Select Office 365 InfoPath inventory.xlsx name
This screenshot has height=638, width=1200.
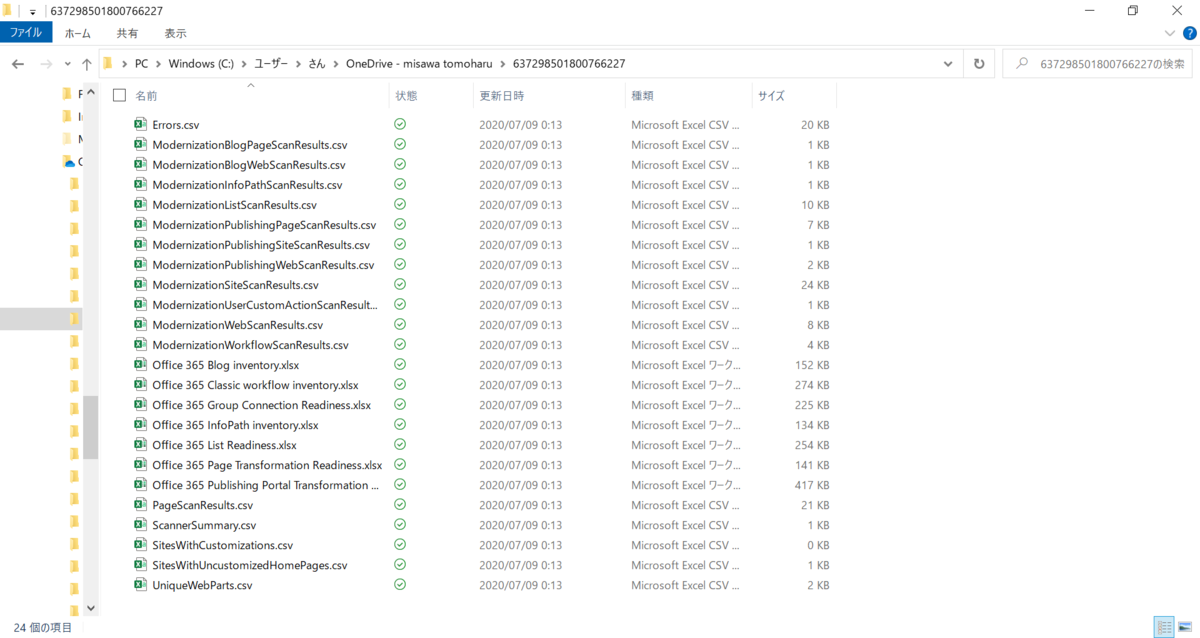235,425
